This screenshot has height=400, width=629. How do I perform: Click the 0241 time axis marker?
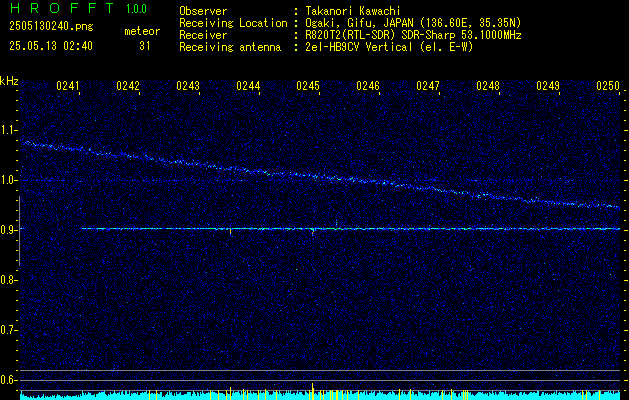point(68,86)
